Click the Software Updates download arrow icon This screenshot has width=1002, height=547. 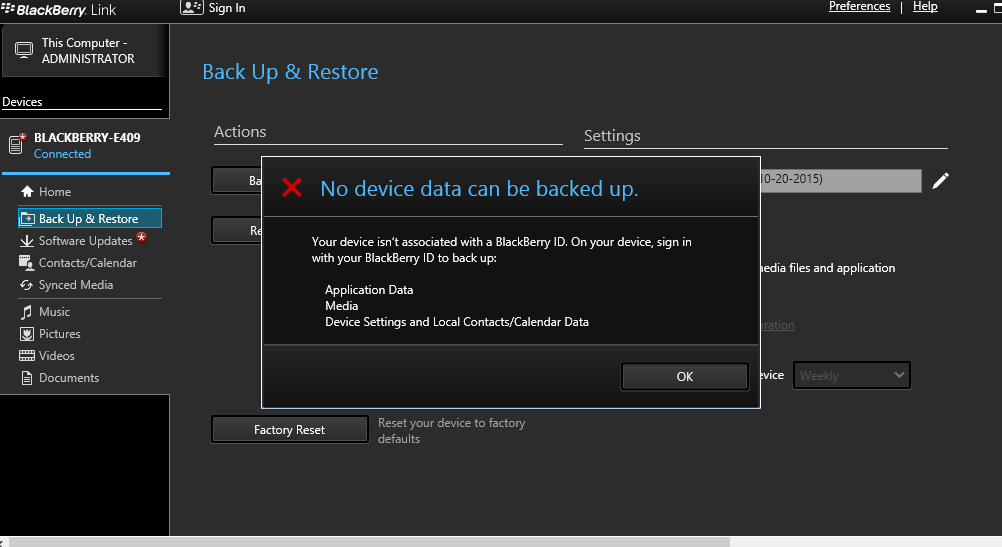tap(27, 241)
